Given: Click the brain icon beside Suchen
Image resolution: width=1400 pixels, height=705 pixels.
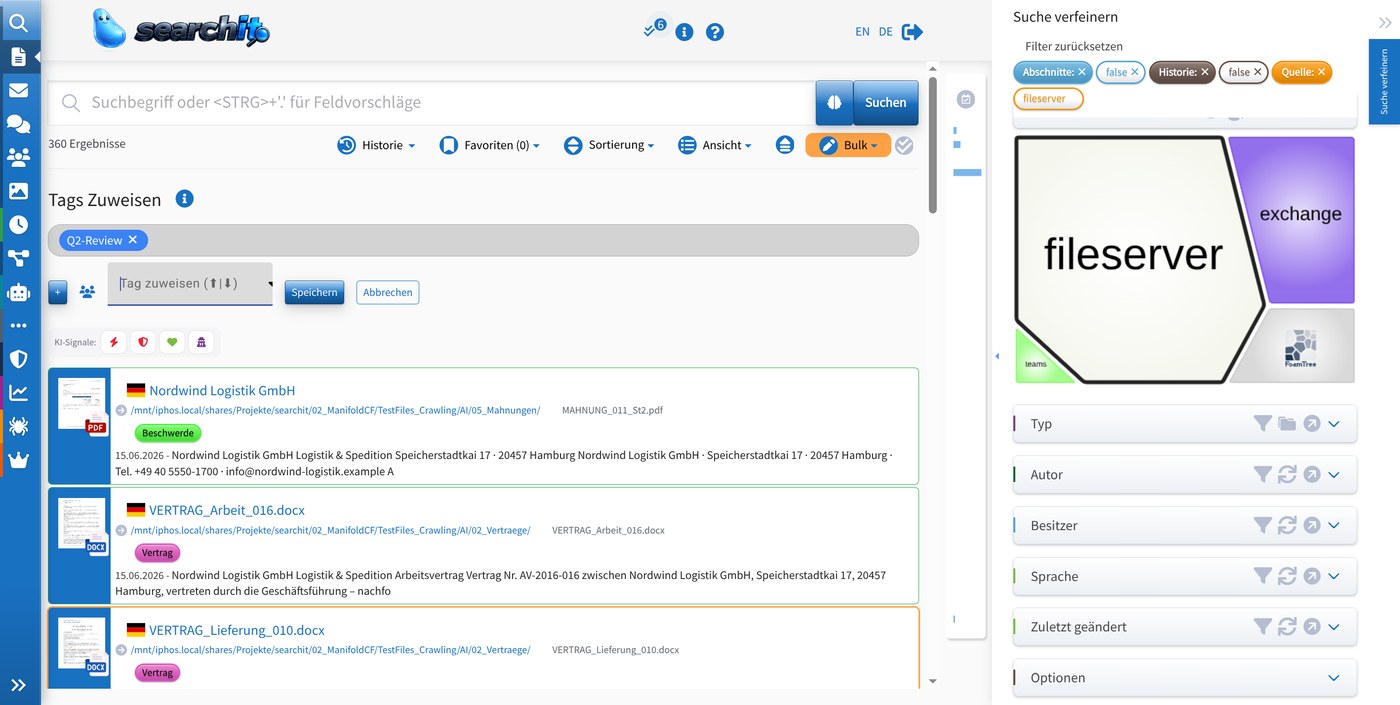Looking at the screenshot, I should (x=834, y=102).
